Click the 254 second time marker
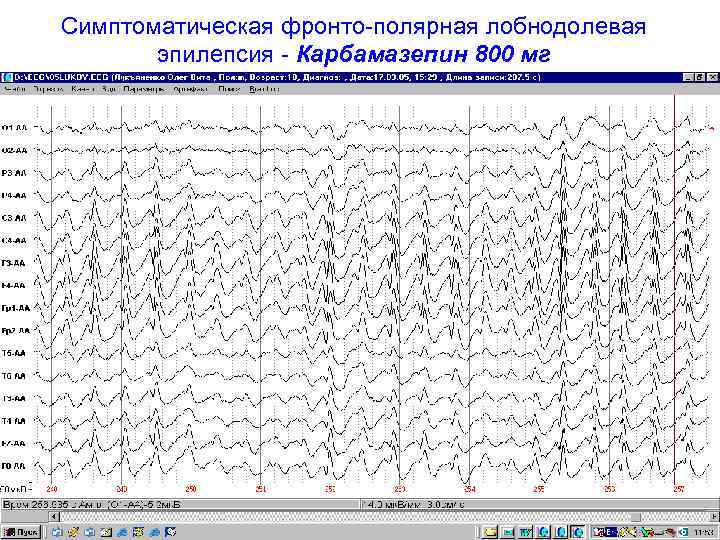 pos(469,489)
